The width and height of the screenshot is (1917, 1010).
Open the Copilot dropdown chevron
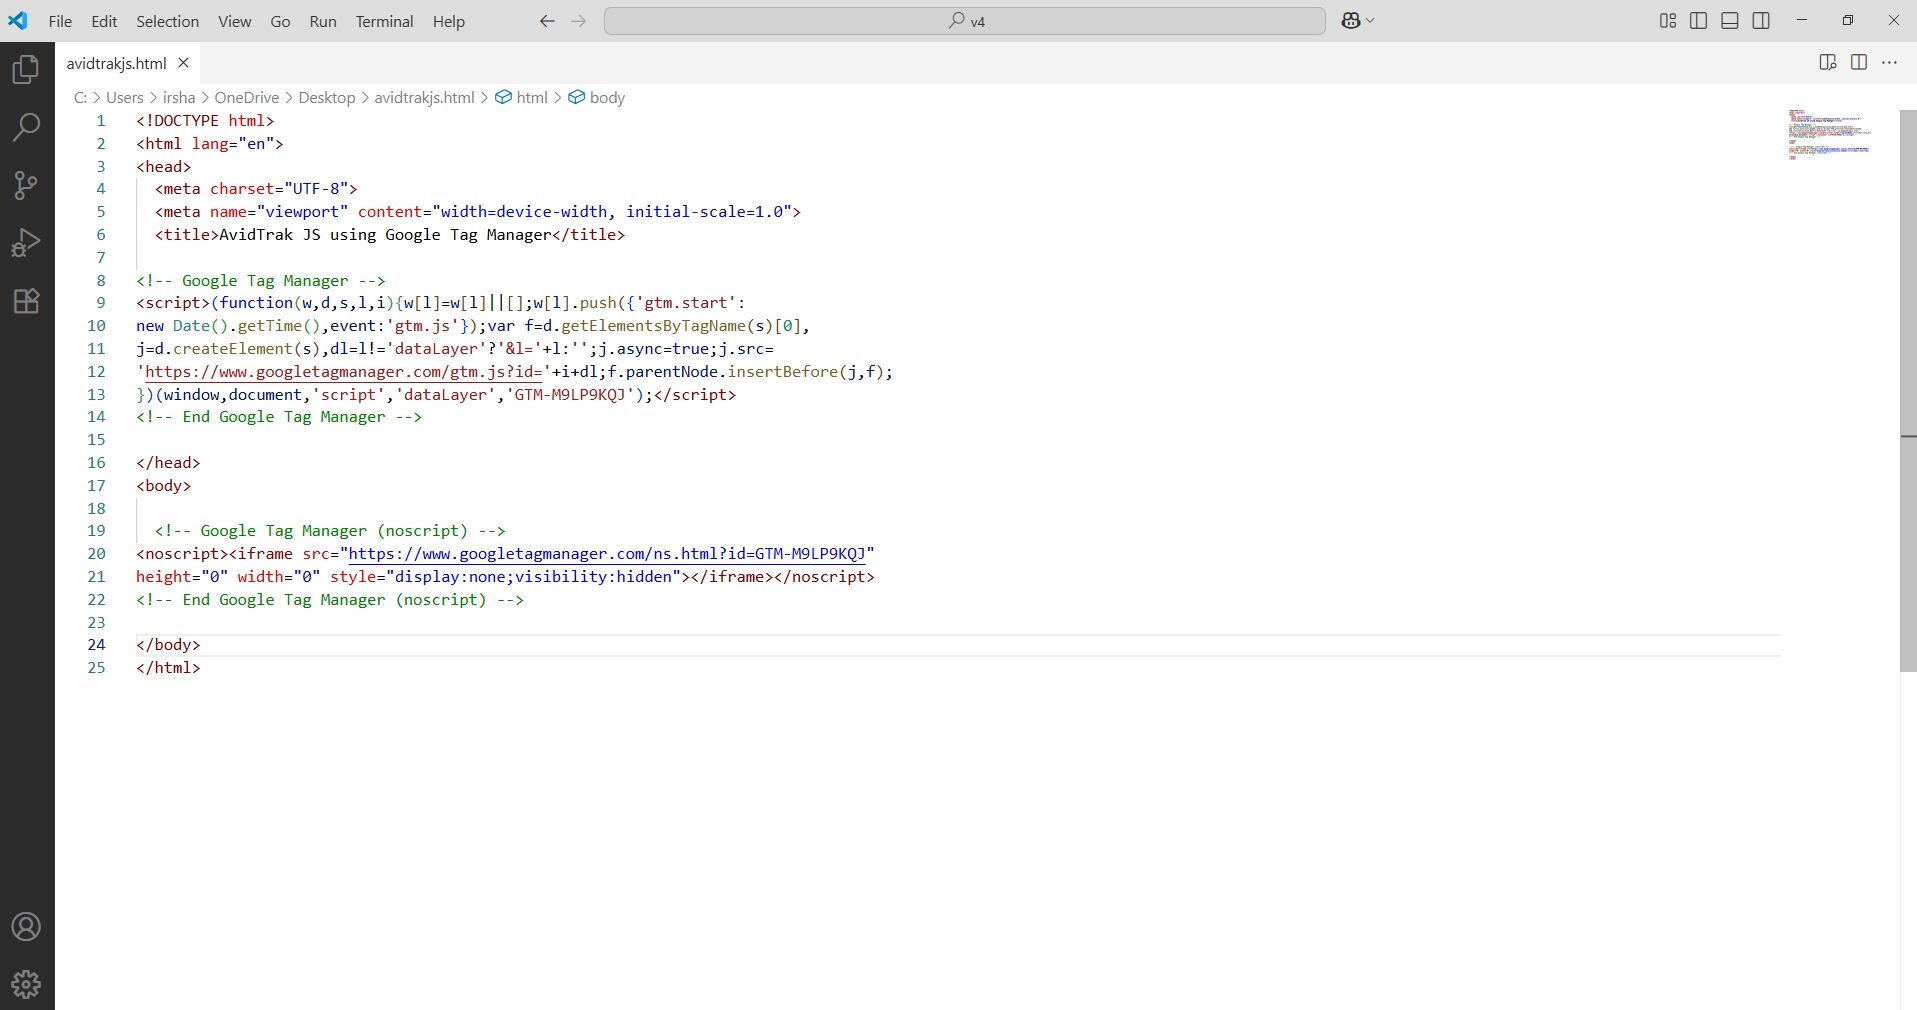1369,20
